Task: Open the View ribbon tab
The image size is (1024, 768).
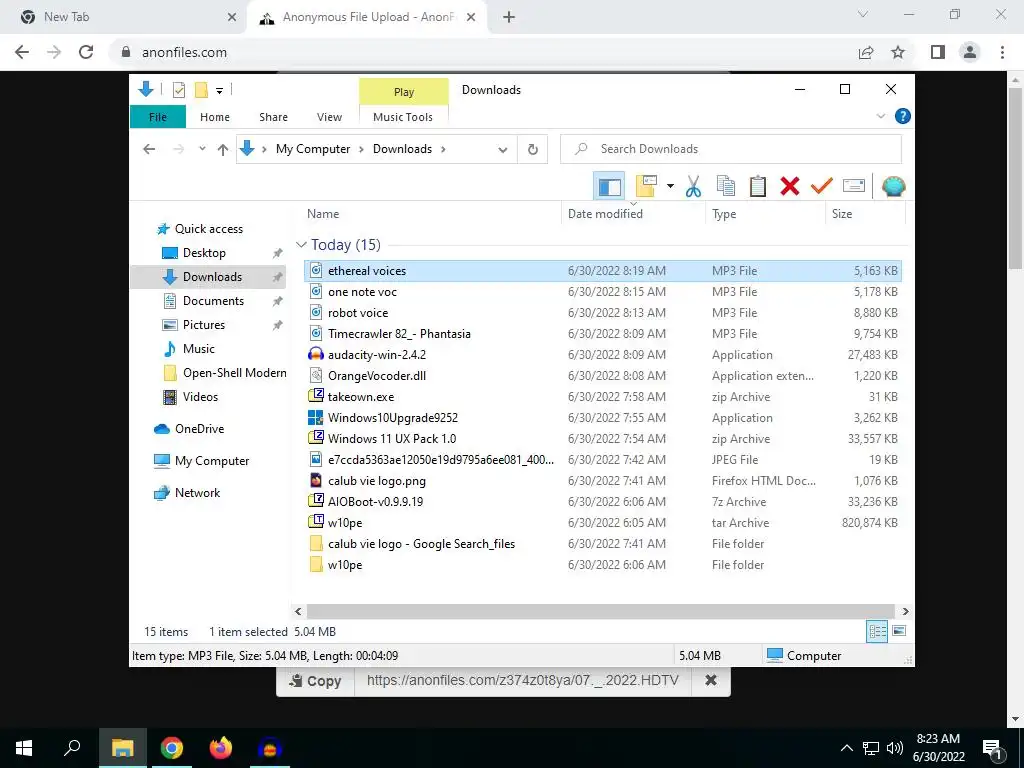Action: pyautogui.click(x=329, y=117)
